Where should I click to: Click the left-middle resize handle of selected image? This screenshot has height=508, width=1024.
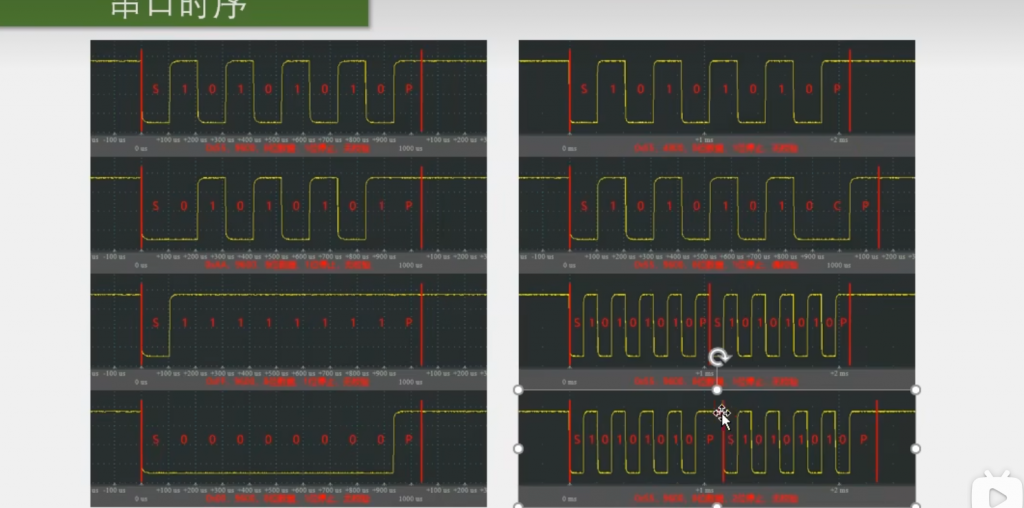coord(518,448)
